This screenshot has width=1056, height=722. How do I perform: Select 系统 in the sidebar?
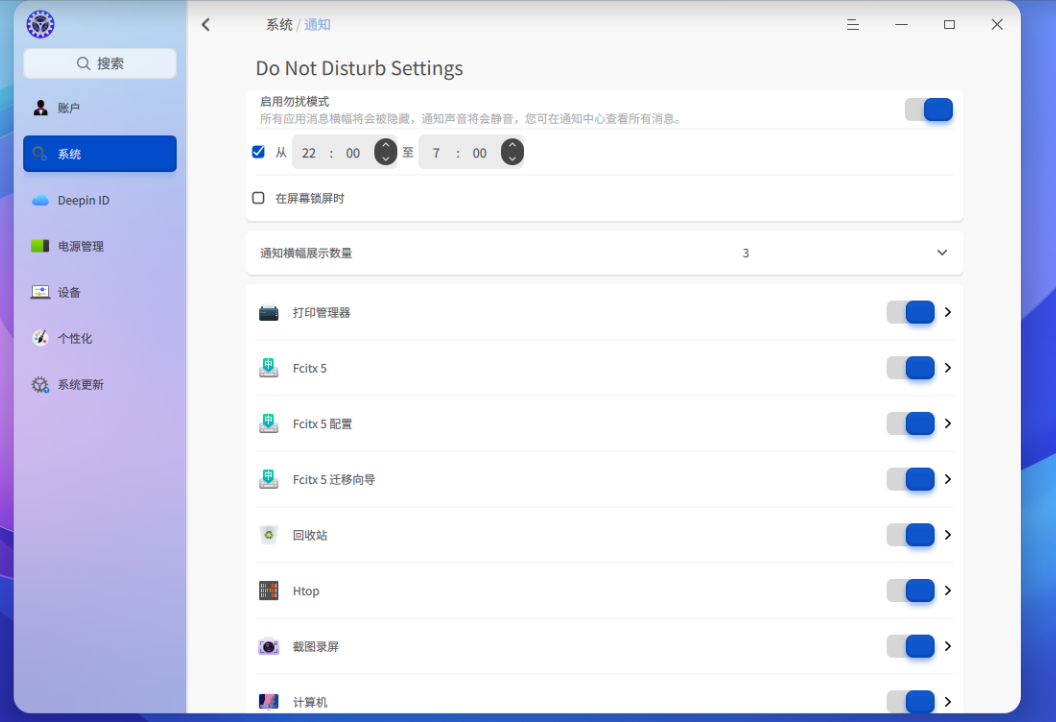tap(100, 154)
